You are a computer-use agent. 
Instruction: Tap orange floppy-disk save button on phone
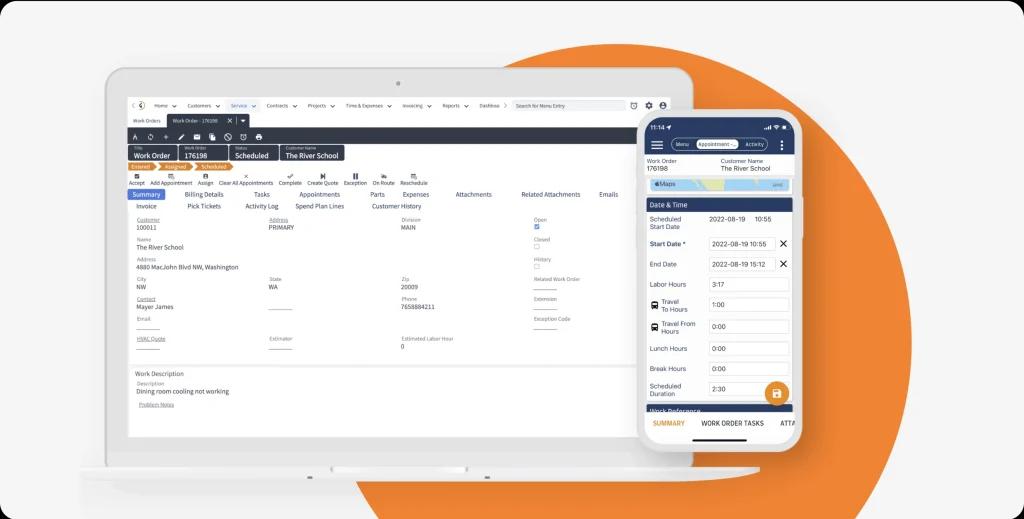pyautogui.click(x=776, y=393)
